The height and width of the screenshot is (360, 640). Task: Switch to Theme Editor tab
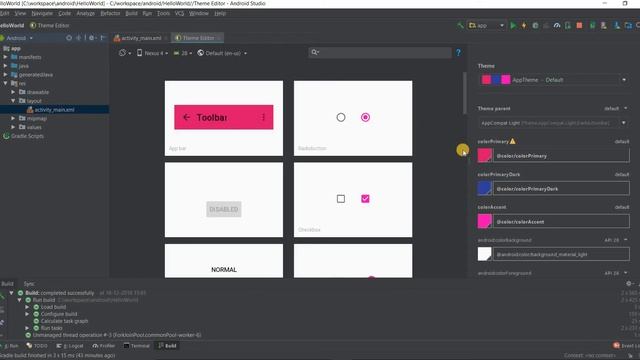(x=198, y=38)
